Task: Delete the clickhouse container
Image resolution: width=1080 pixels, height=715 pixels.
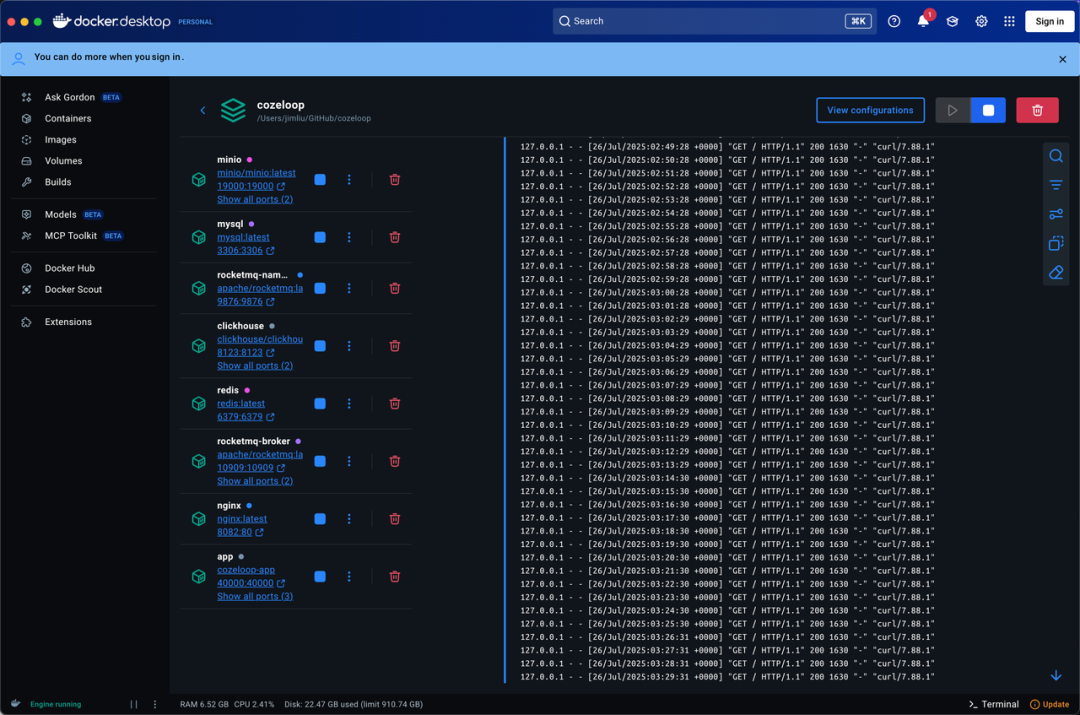Action: 395,346
